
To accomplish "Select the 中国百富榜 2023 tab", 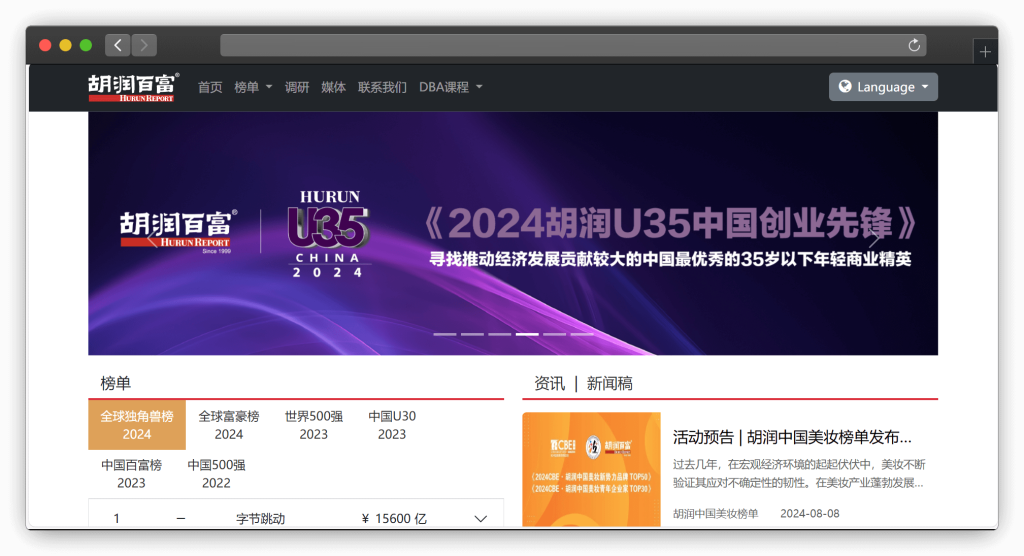I will 131,474.
